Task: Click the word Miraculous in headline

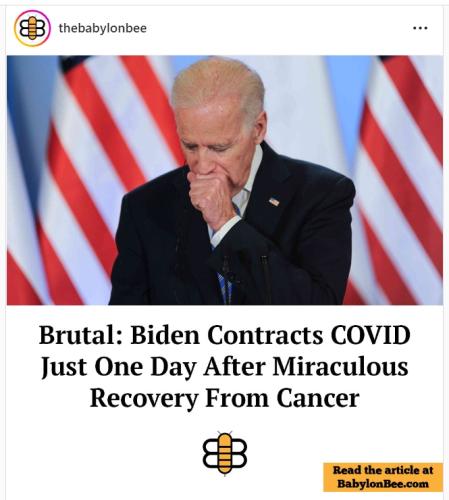Action: click(340, 367)
